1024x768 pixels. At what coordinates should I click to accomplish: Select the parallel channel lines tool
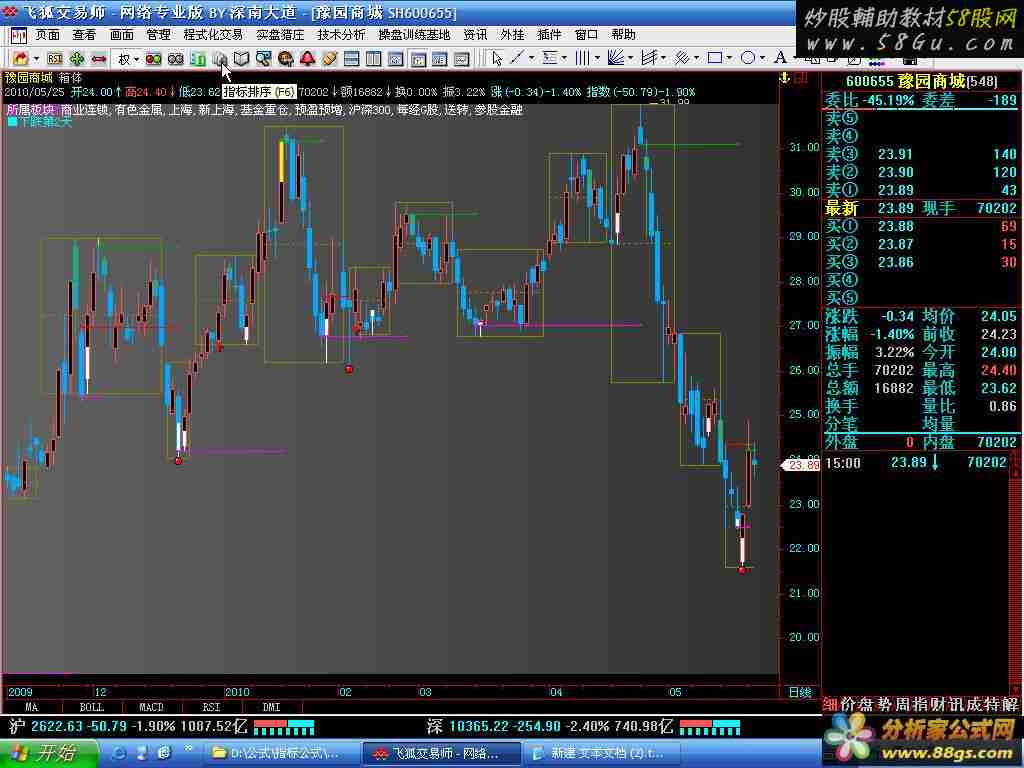[x=681, y=59]
